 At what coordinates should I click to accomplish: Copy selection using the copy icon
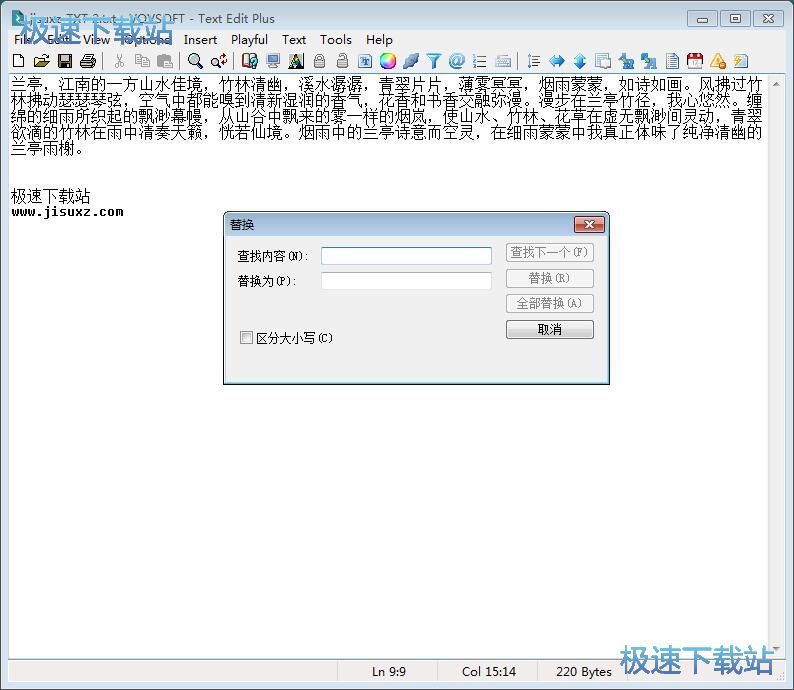tap(142, 61)
